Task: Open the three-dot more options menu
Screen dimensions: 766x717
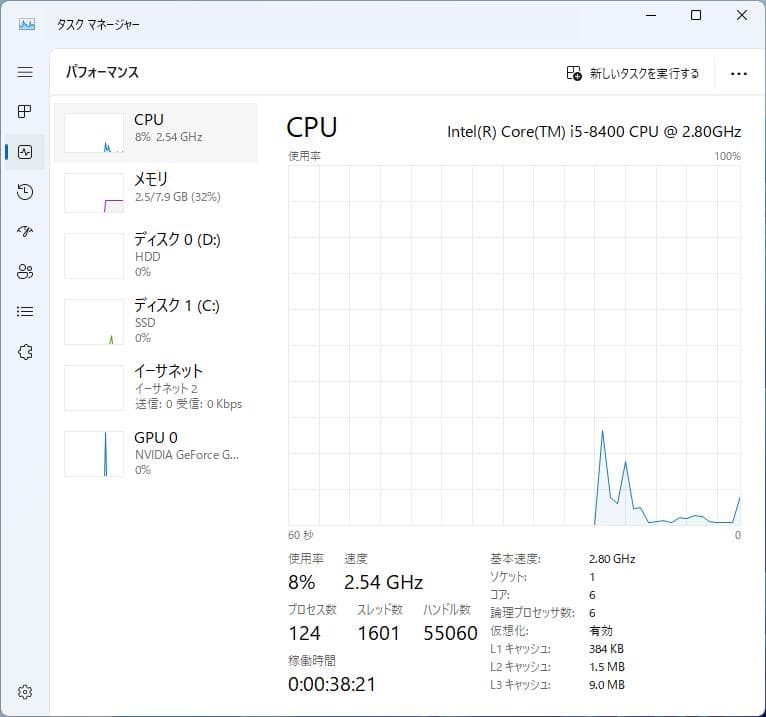Action: [739, 74]
